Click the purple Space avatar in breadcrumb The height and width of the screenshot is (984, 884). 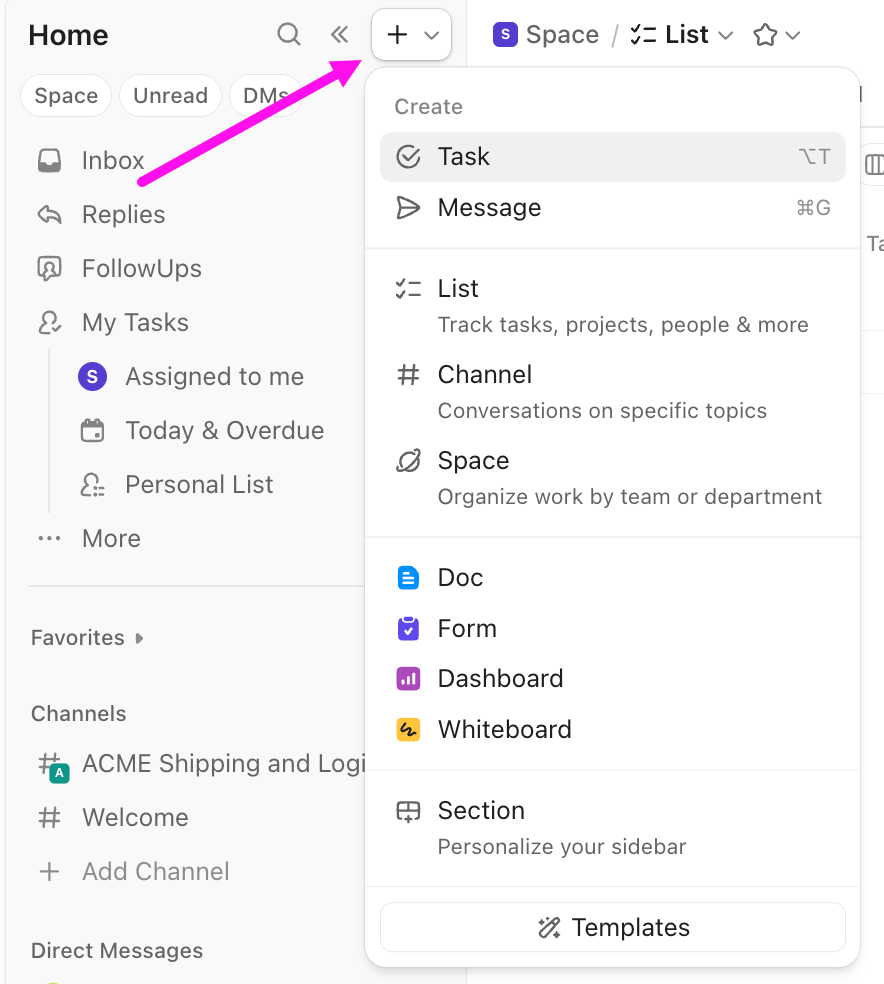(504, 34)
